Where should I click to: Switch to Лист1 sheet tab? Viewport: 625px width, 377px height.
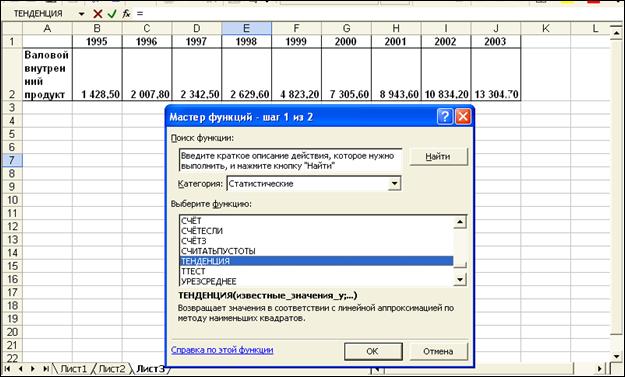pyautogui.click(x=74, y=369)
